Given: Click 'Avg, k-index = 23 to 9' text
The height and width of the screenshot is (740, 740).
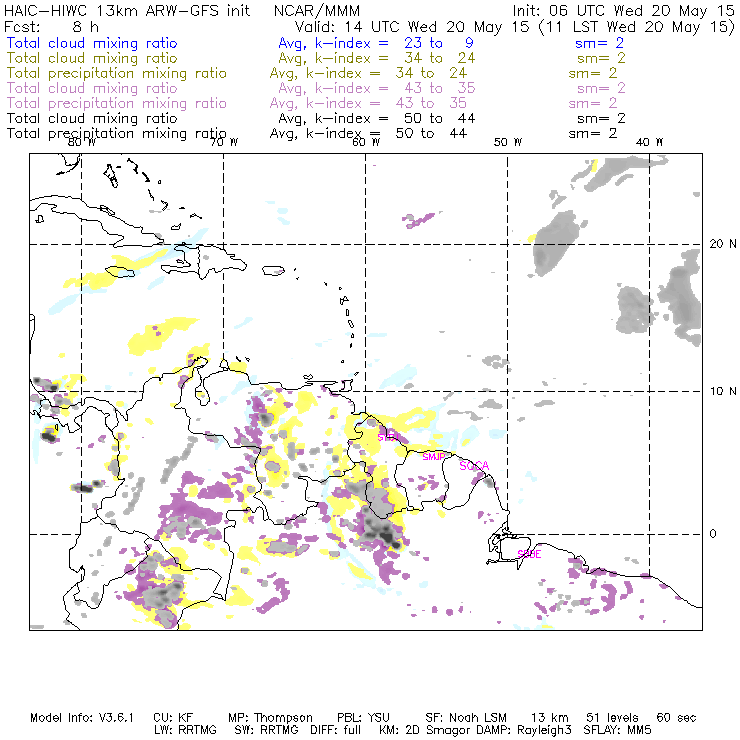Looking at the screenshot, I should click(x=376, y=43).
